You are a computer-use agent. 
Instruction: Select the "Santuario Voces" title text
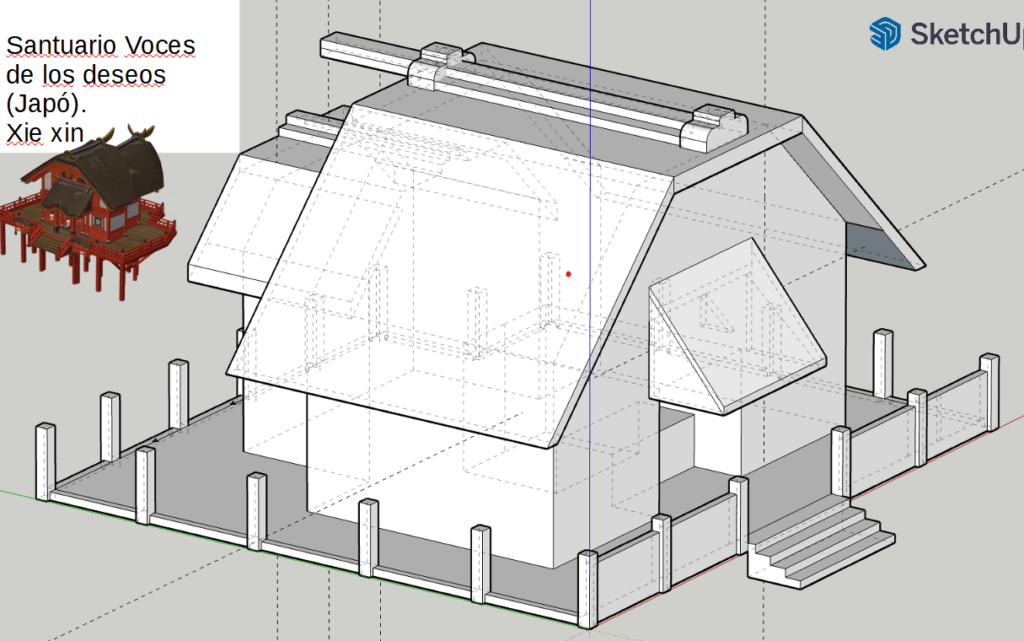tap(100, 46)
